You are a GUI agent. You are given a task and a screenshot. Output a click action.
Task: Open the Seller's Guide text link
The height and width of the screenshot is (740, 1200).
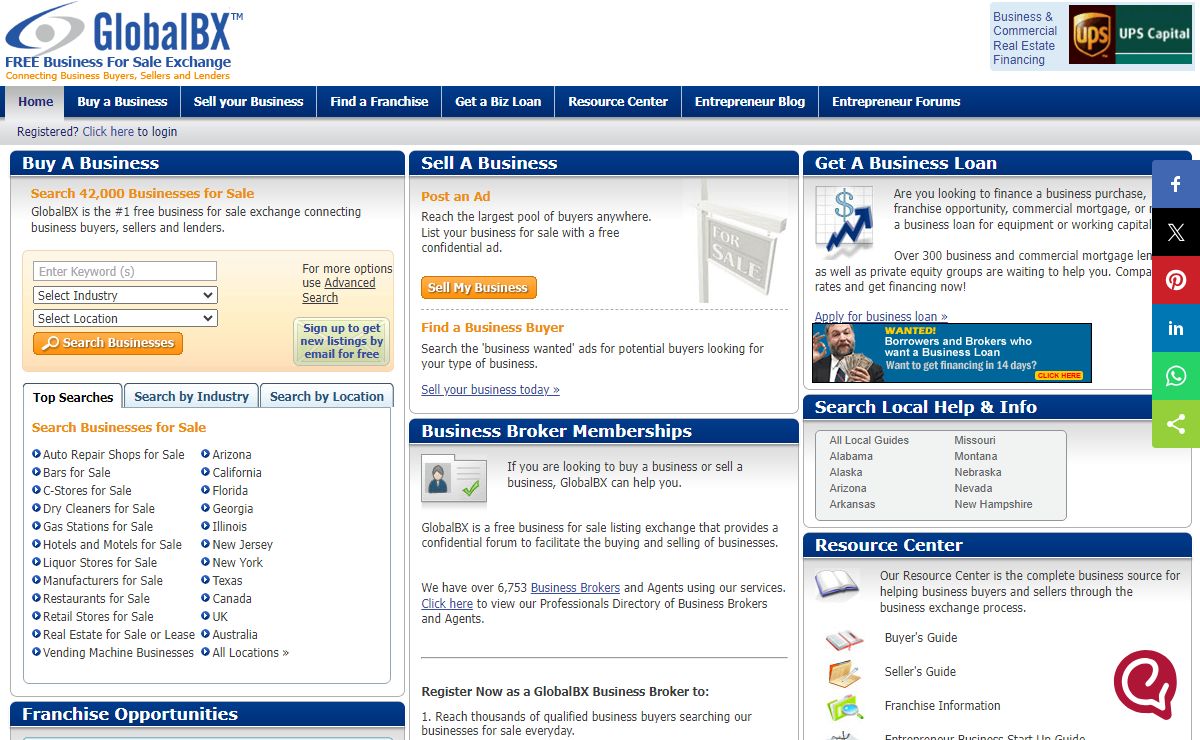tap(920, 672)
